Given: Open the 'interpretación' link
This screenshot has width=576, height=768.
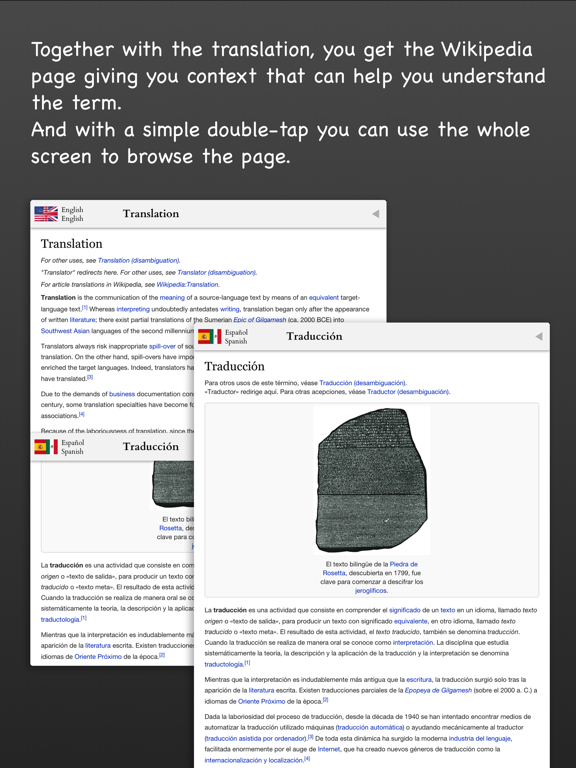Looking at the screenshot, I should coord(413,643).
